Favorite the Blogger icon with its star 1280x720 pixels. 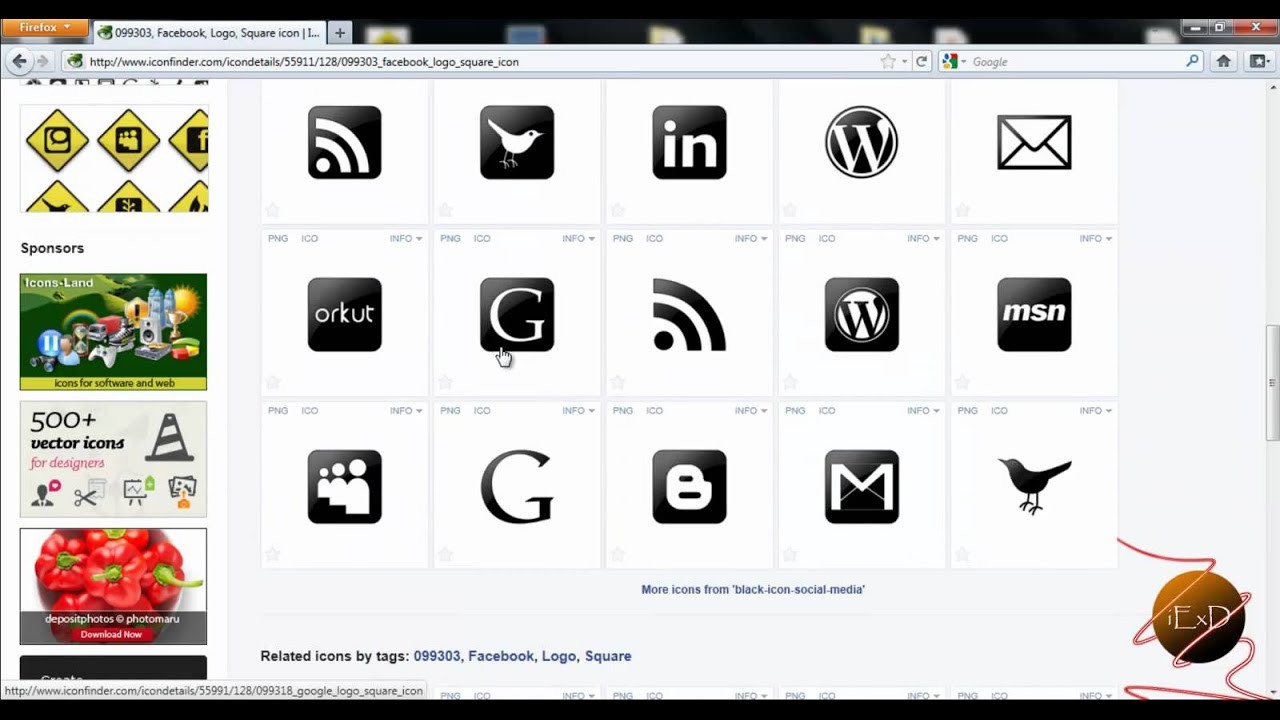tap(617, 554)
